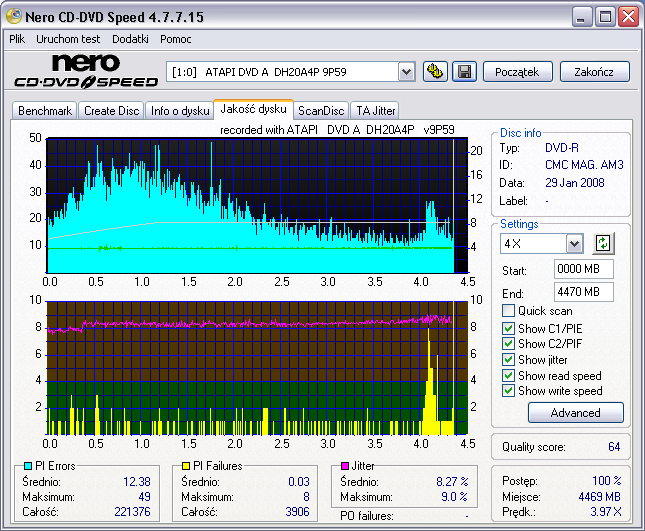The image size is (645, 531).
Task: Click PI Failures average 0.03
Action: pyautogui.click(x=299, y=482)
